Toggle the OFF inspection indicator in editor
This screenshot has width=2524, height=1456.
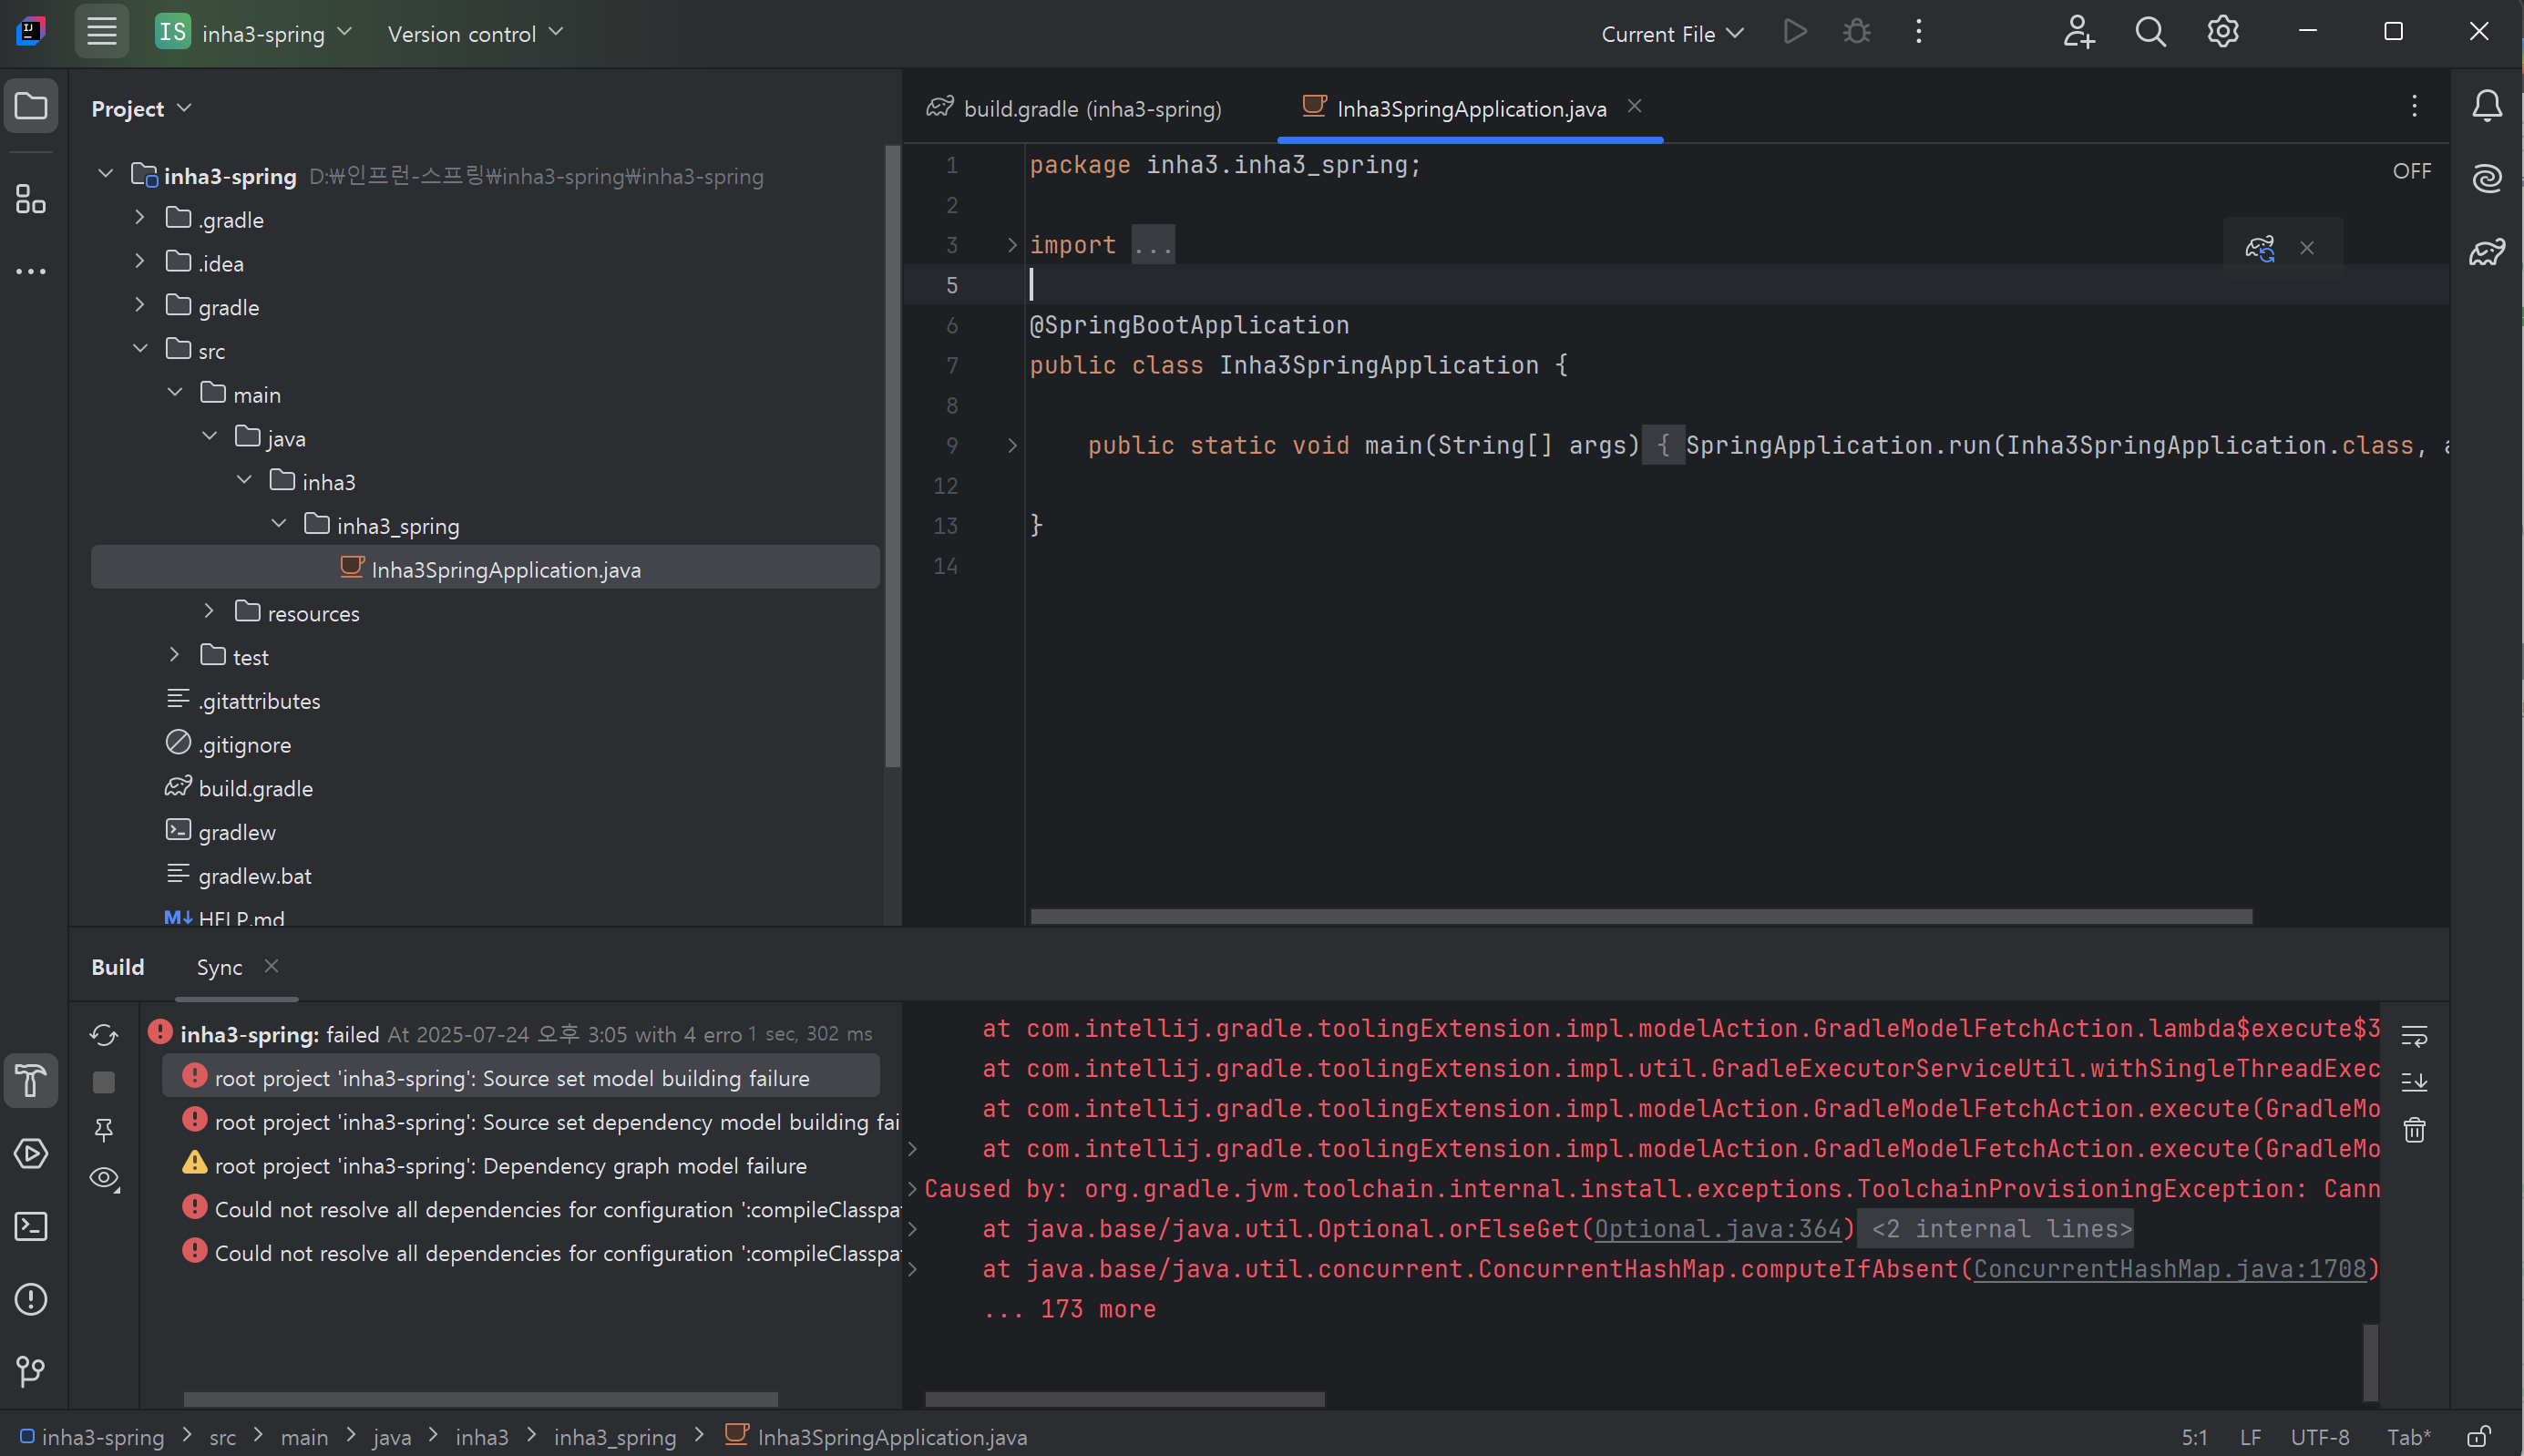(2411, 171)
